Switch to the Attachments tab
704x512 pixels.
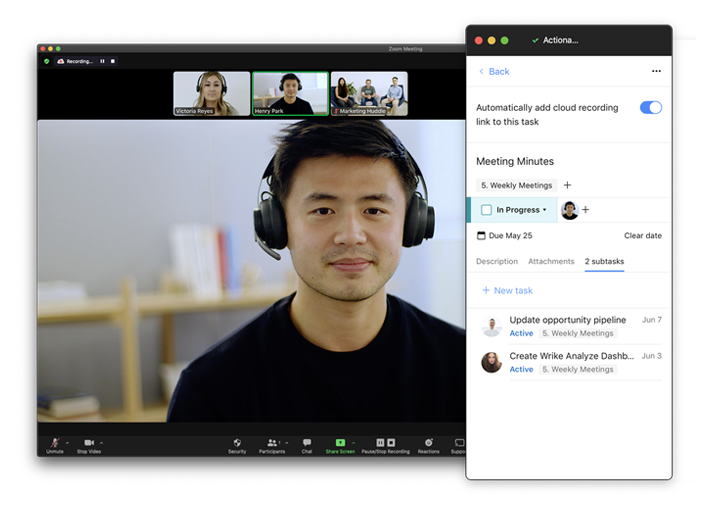pos(551,261)
